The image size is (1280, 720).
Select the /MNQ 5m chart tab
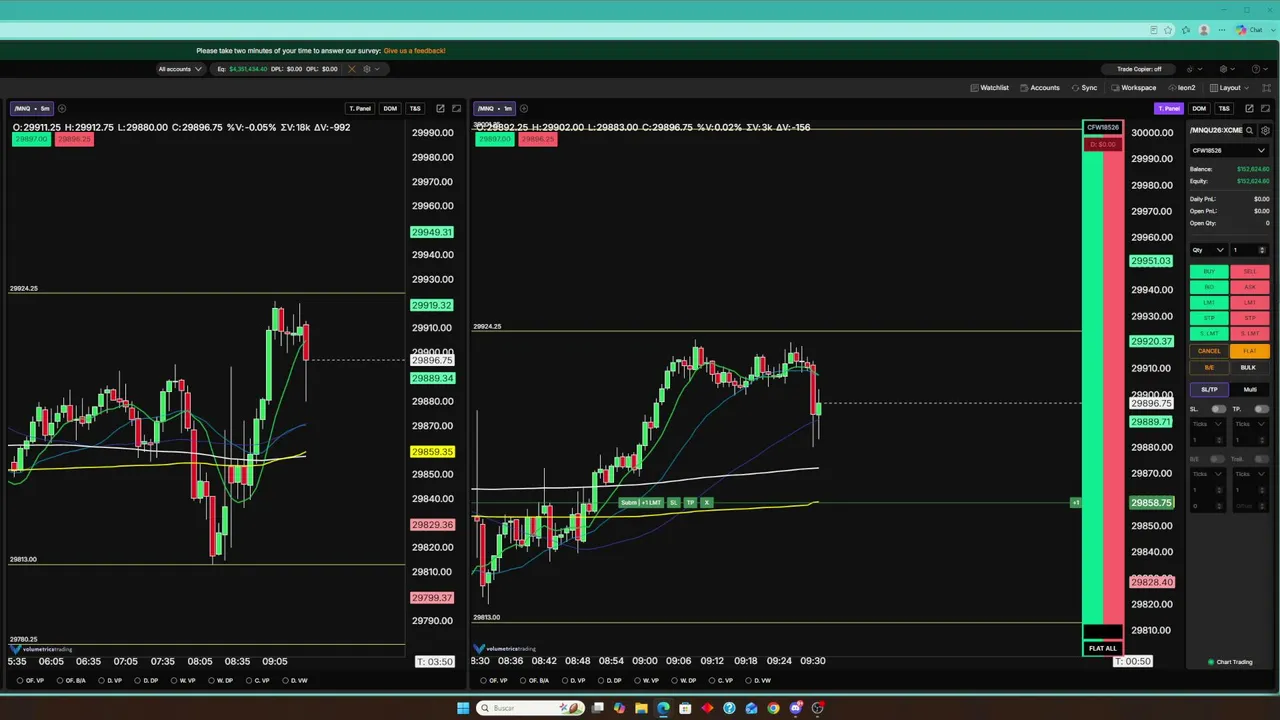(x=31, y=108)
